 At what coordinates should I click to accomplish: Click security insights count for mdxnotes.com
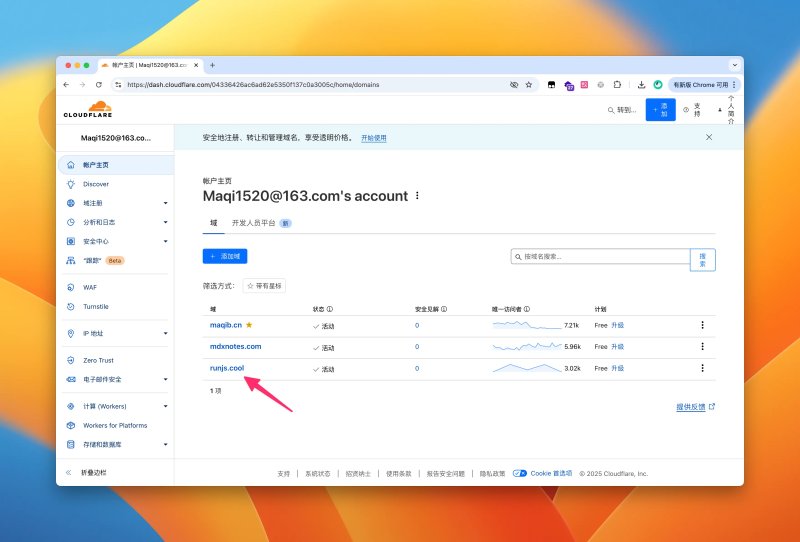click(x=417, y=347)
